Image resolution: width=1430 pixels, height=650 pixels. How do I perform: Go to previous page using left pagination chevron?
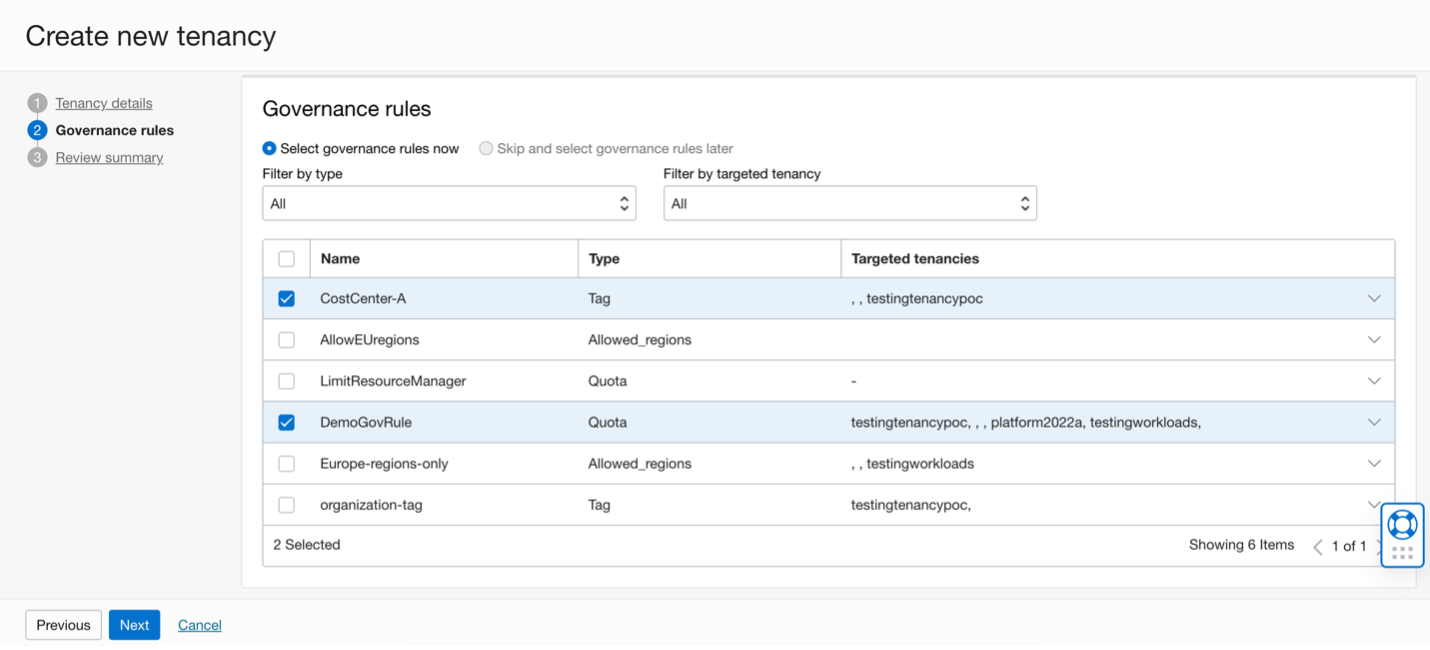1320,546
